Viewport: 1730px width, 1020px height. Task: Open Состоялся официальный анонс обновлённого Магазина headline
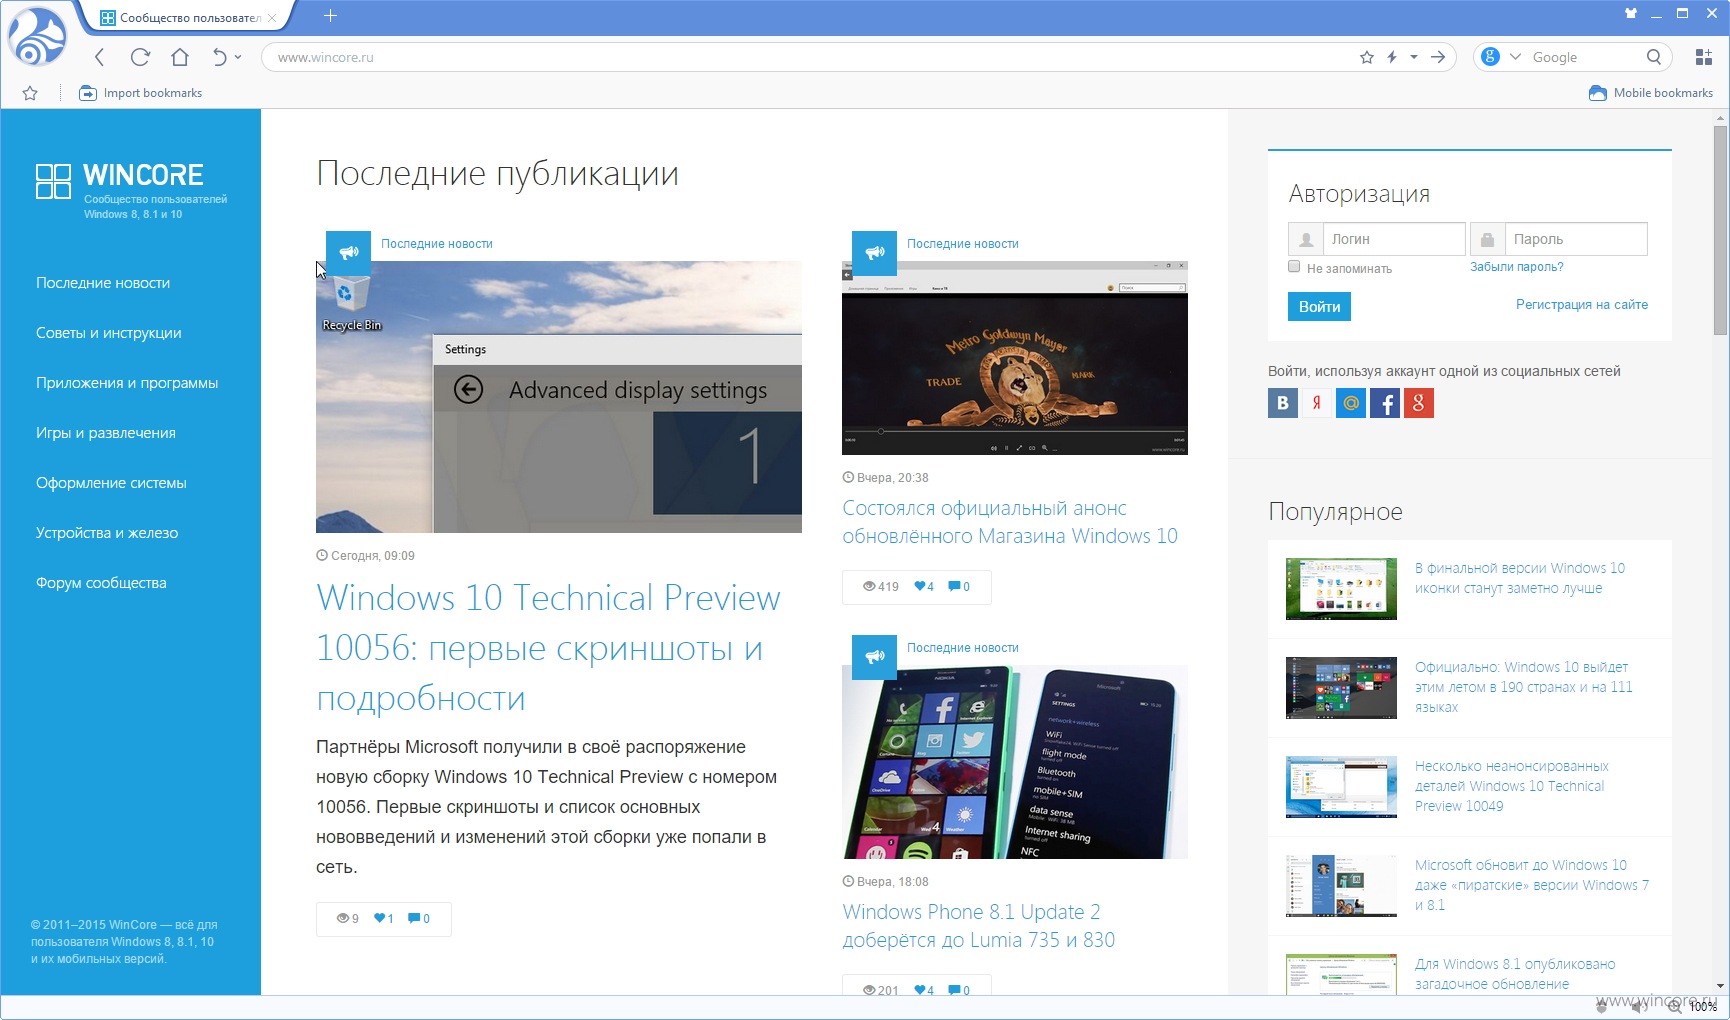coord(1010,522)
